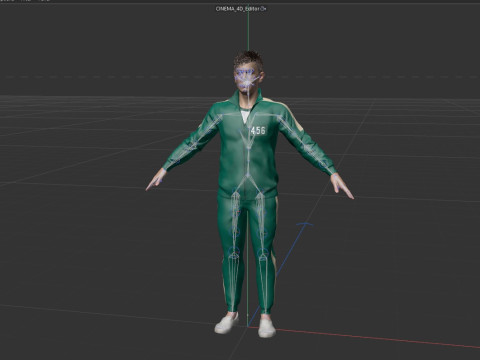Pick the hand at the viewer's far right
The width and height of the screenshot is (480, 360).
(x=342, y=186)
